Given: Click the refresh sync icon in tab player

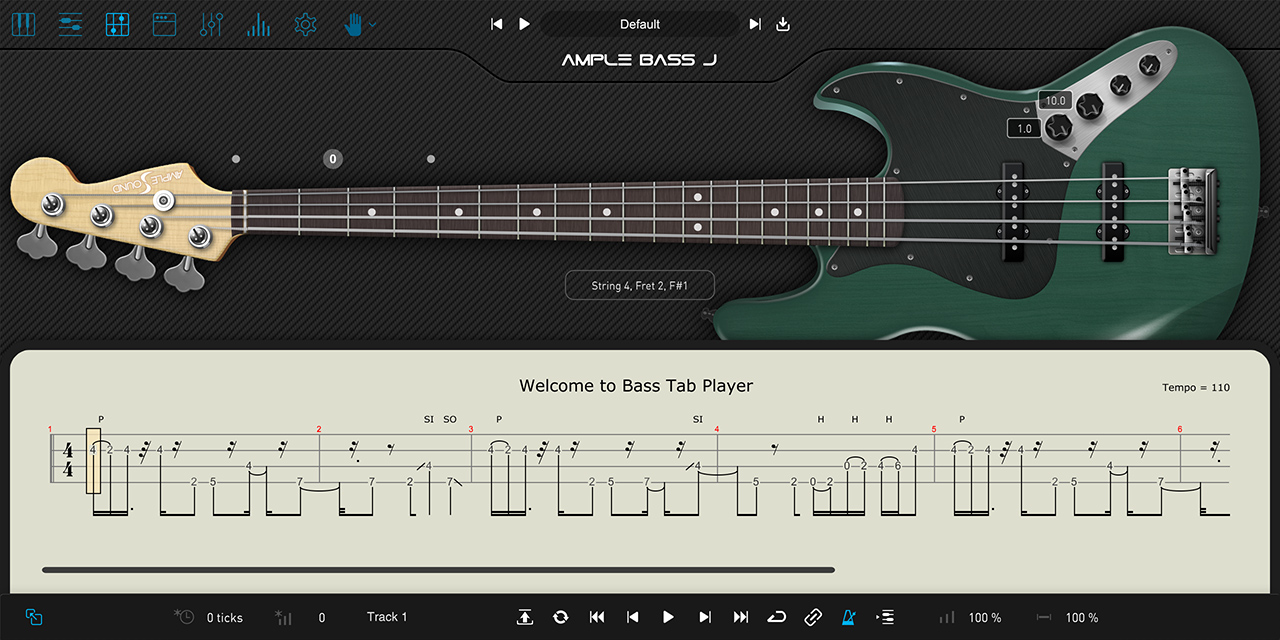Looking at the screenshot, I should 560,617.
